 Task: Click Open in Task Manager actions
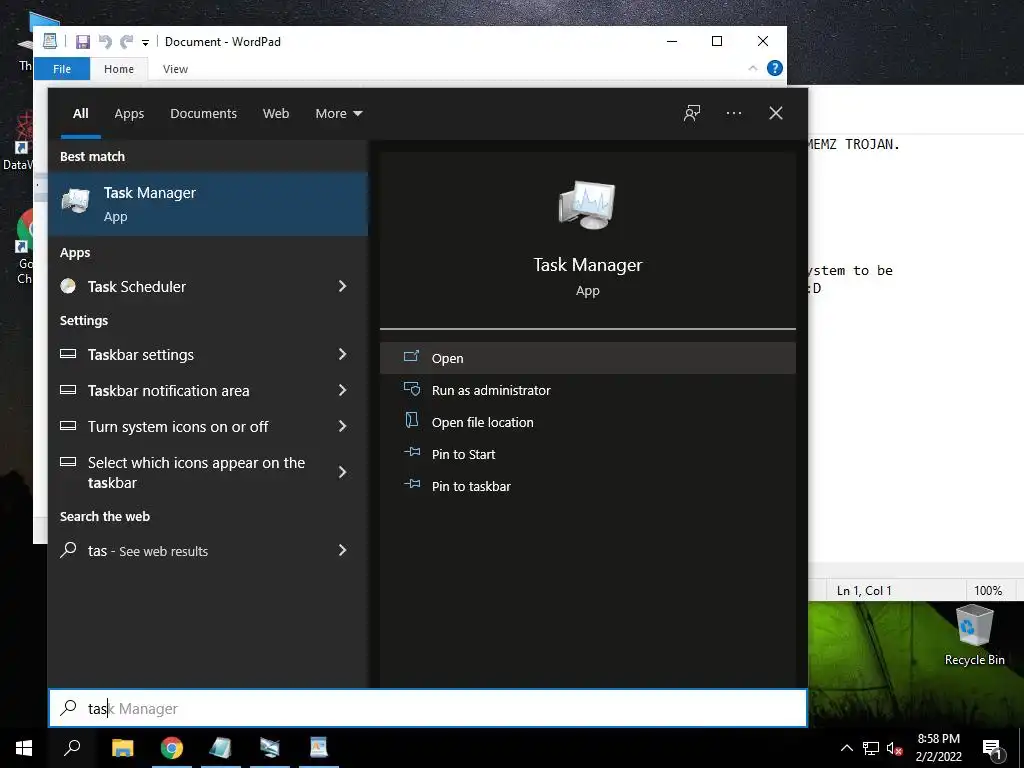(x=587, y=358)
